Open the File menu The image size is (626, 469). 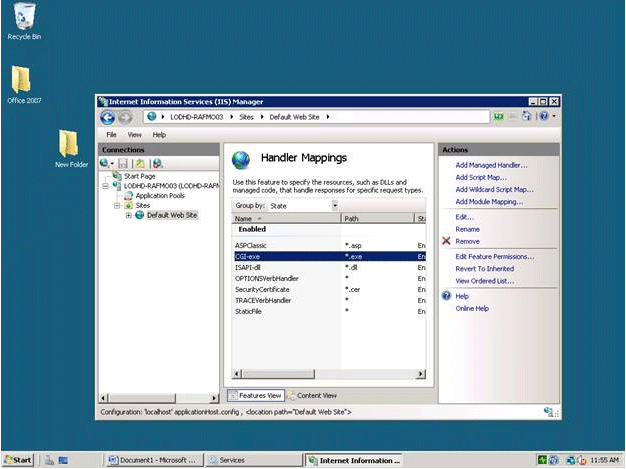pyautogui.click(x=111, y=134)
